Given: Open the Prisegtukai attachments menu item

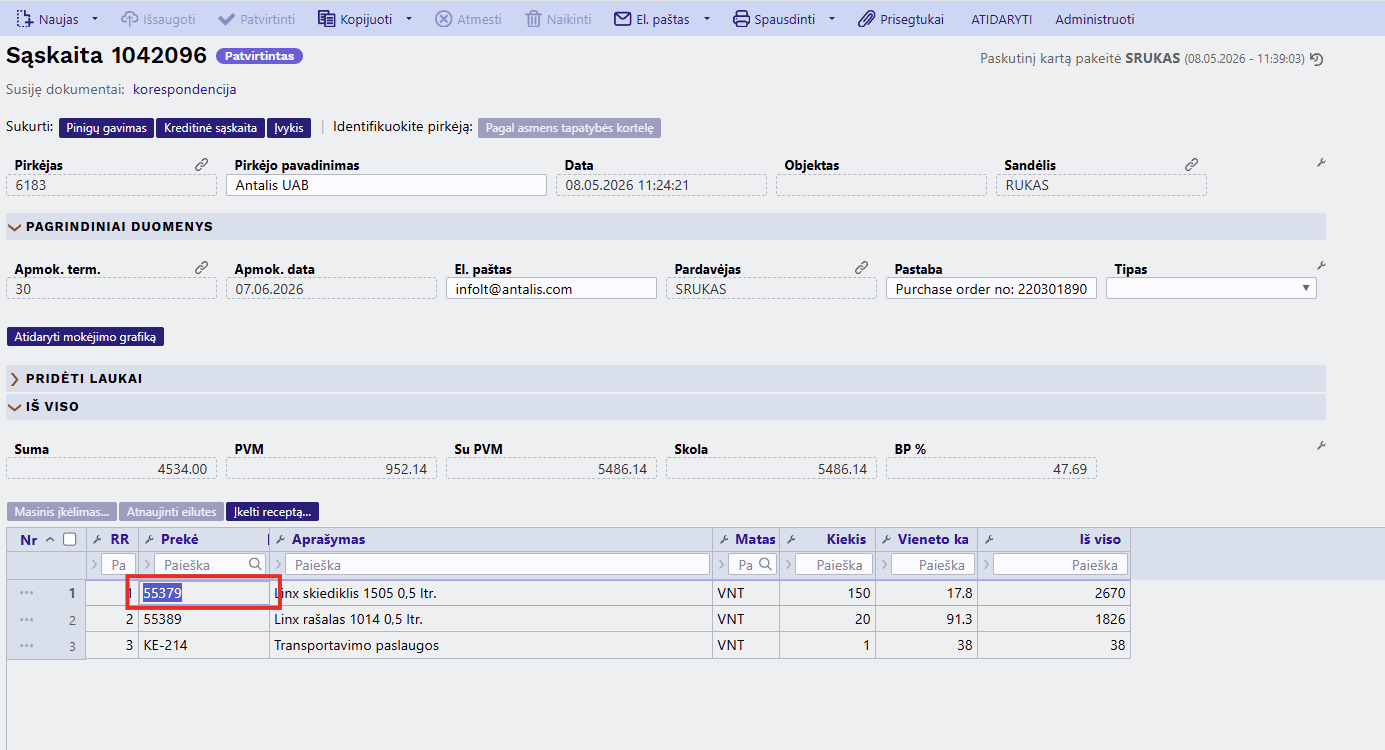Looking at the screenshot, I should pos(901,19).
